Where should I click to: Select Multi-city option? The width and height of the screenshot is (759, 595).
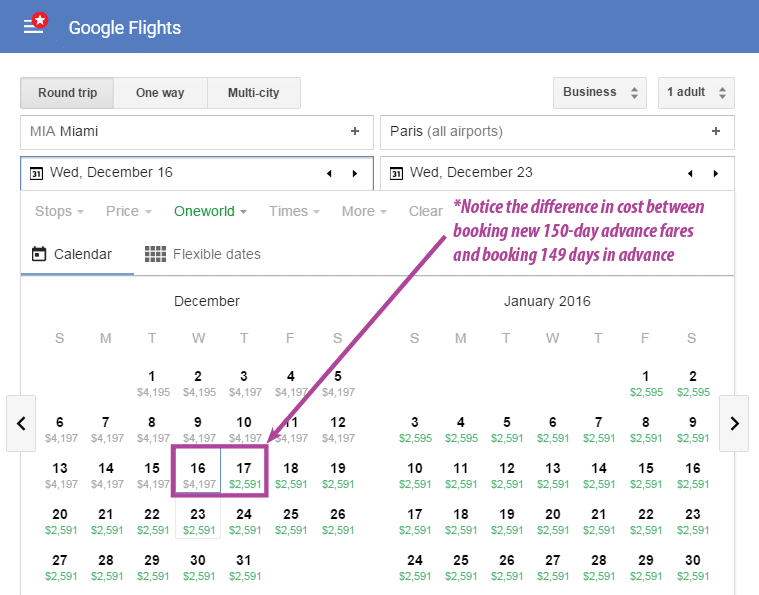(254, 92)
